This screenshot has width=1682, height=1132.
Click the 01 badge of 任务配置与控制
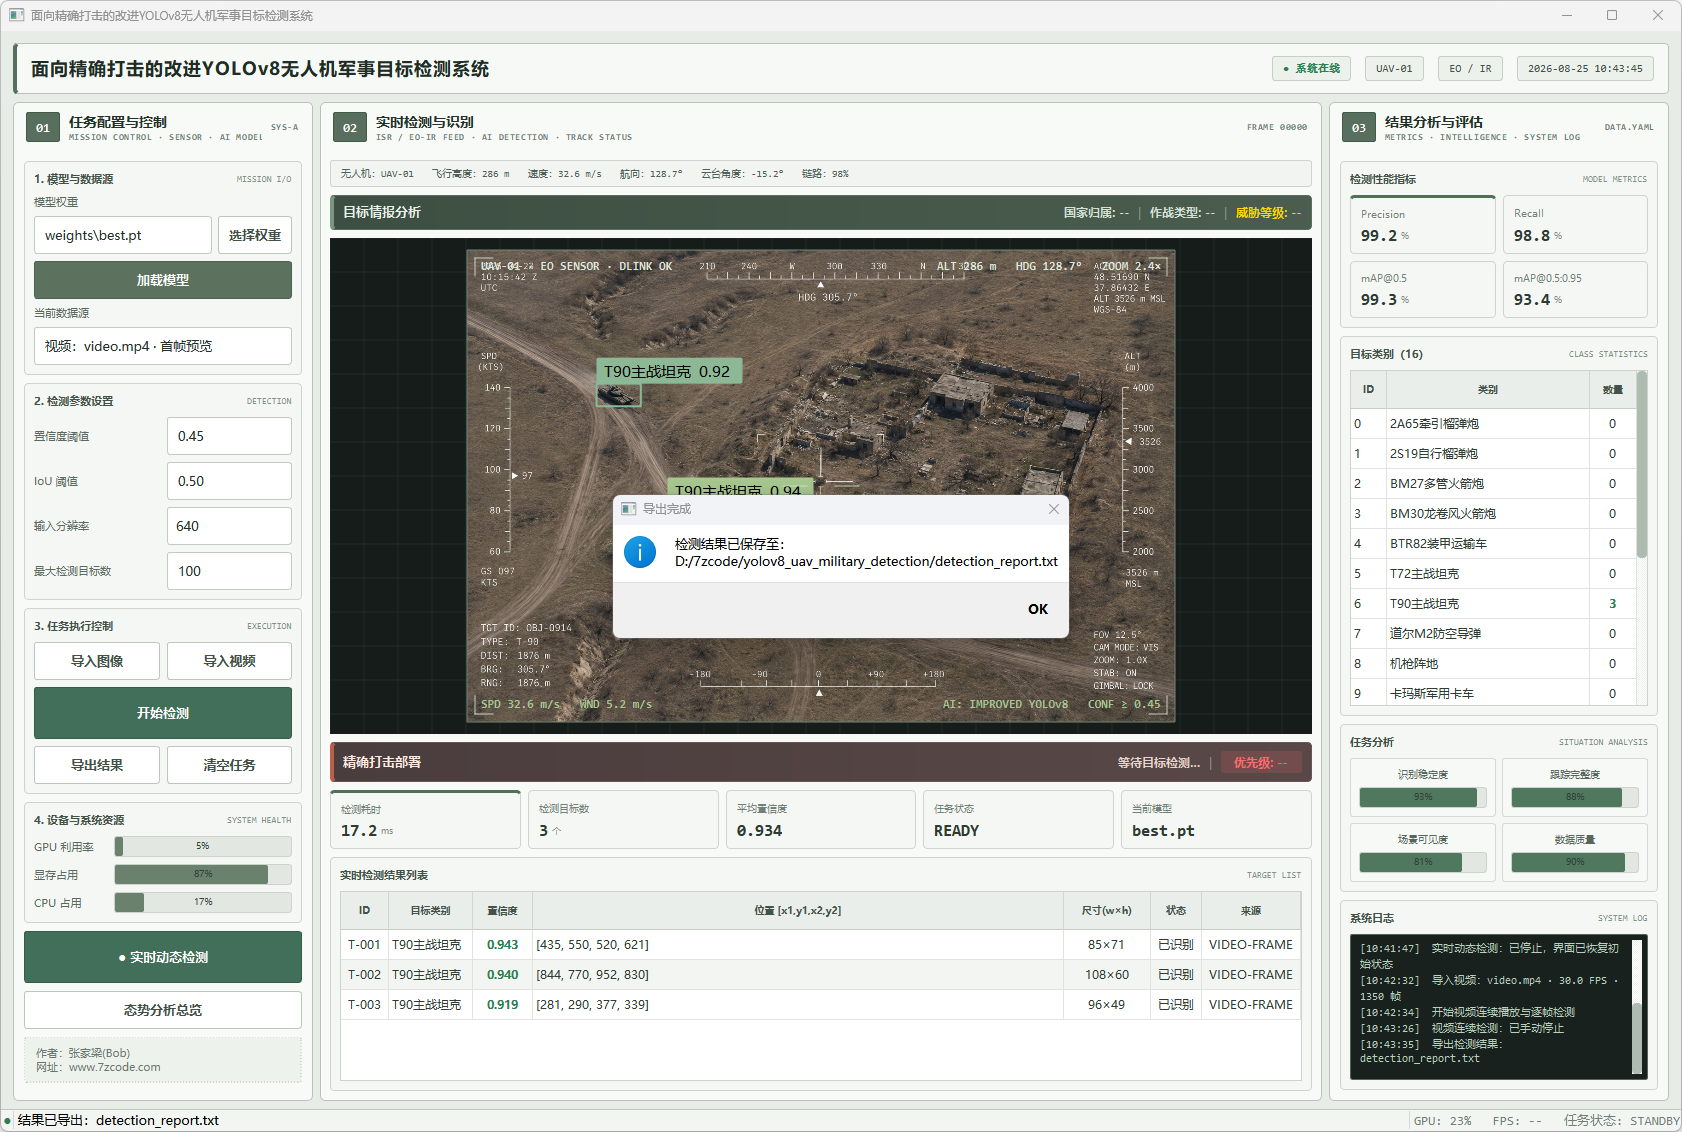[x=42, y=128]
